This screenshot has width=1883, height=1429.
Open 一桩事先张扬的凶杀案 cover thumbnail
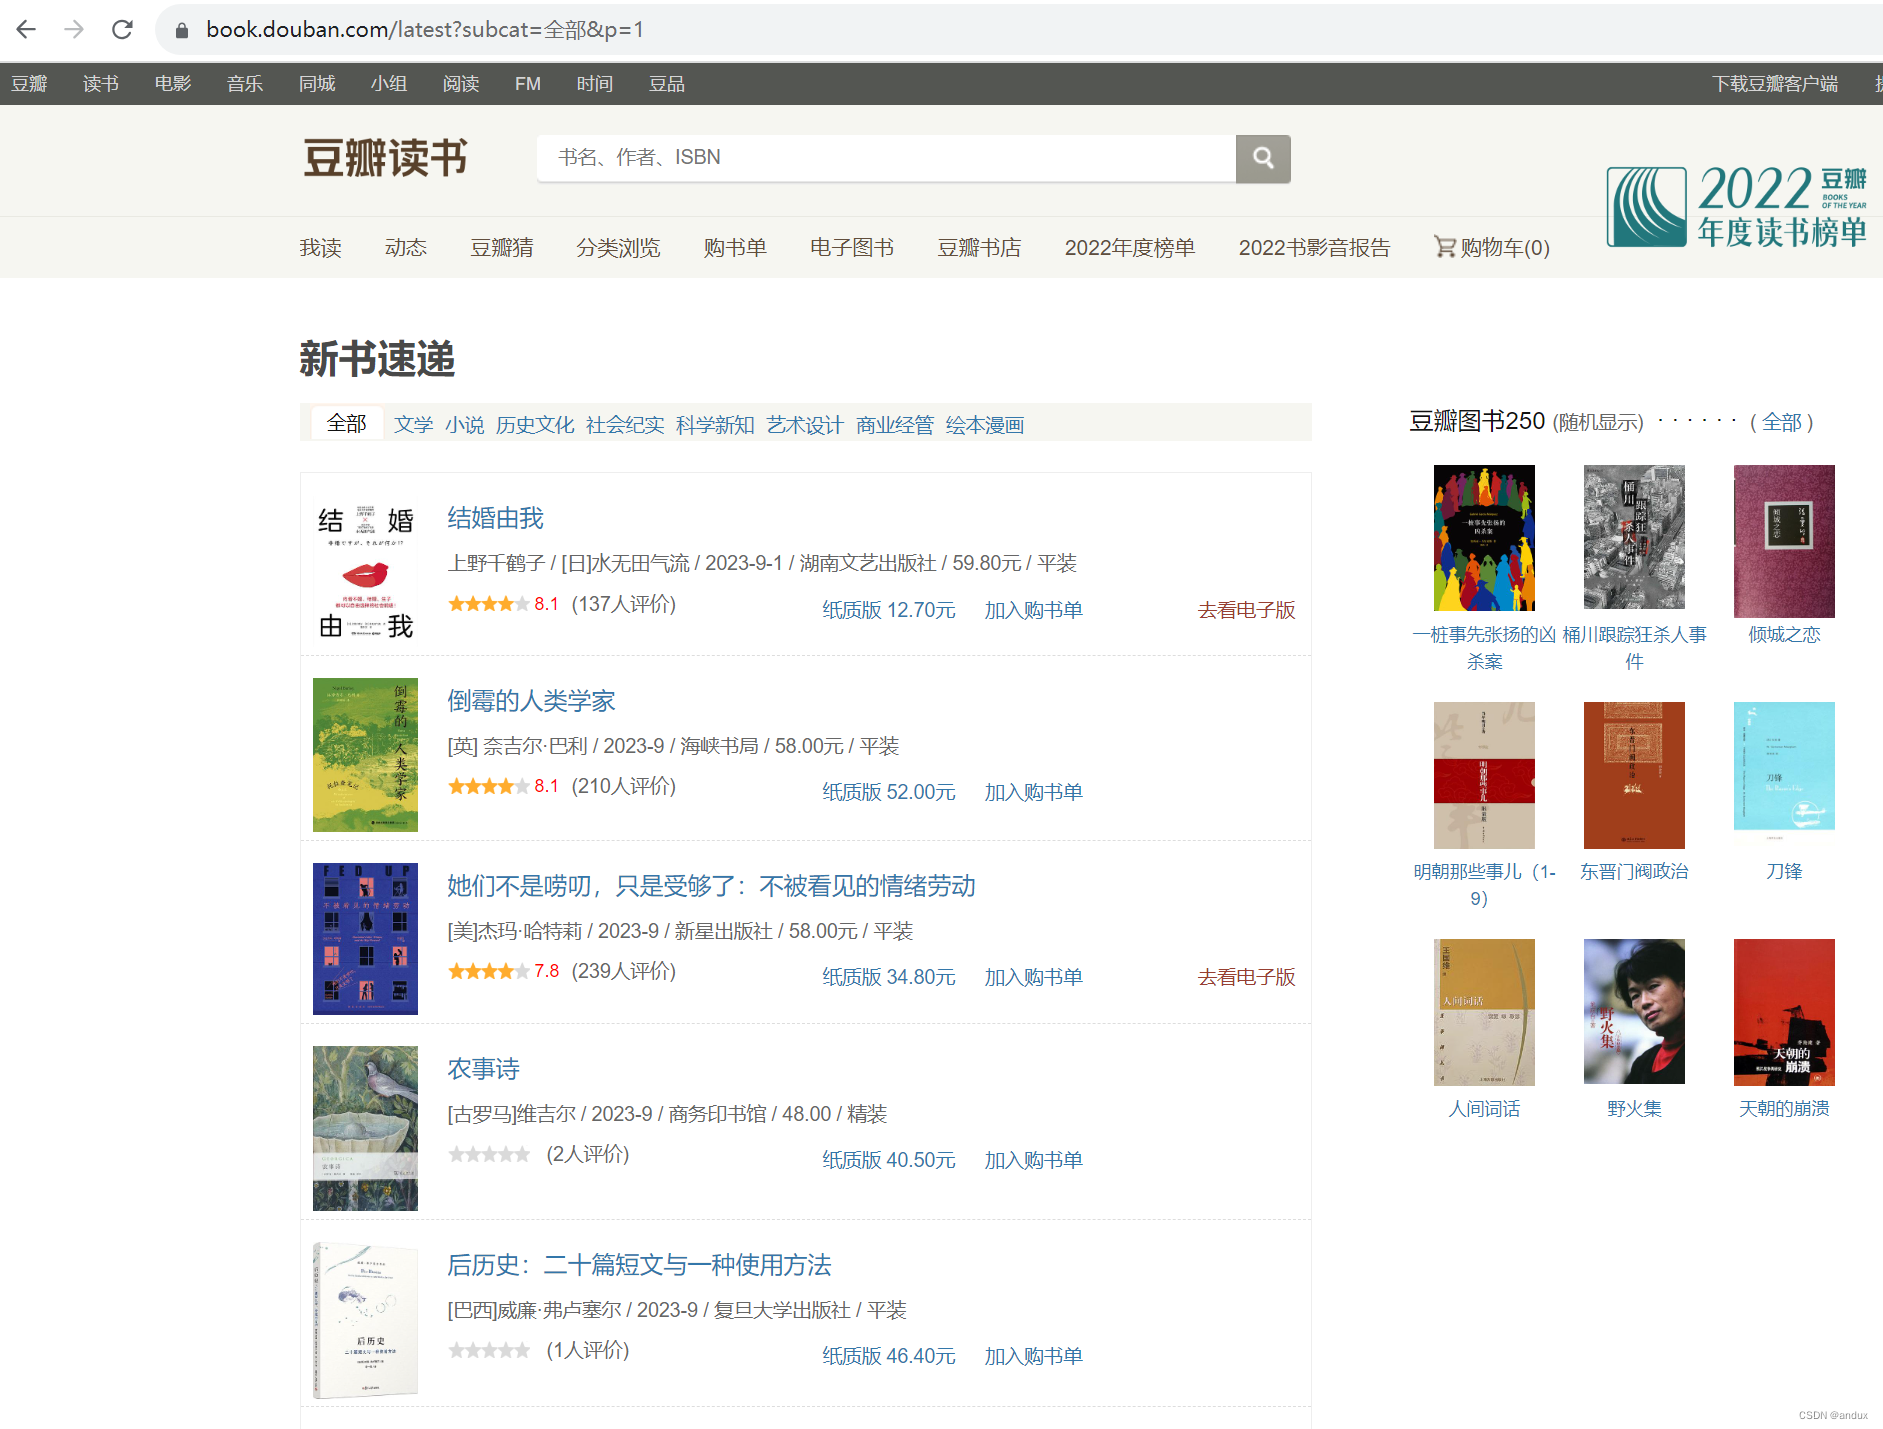[x=1484, y=538]
